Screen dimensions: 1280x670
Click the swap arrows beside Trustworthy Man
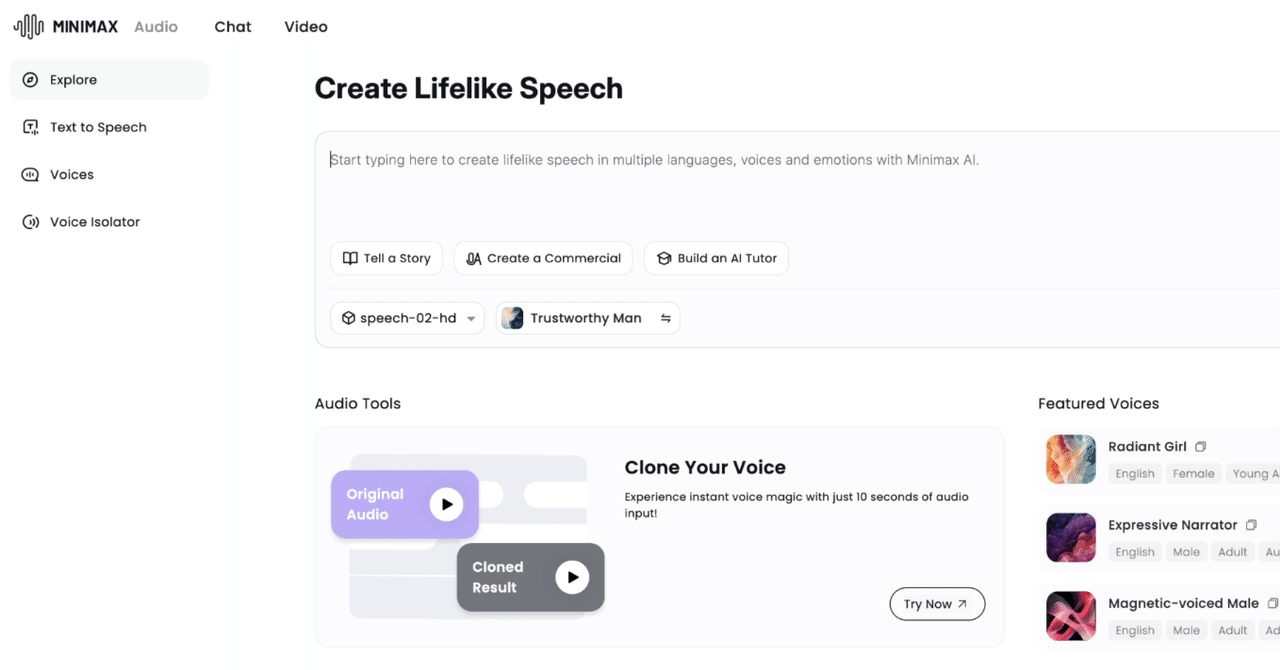coord(665,318)
